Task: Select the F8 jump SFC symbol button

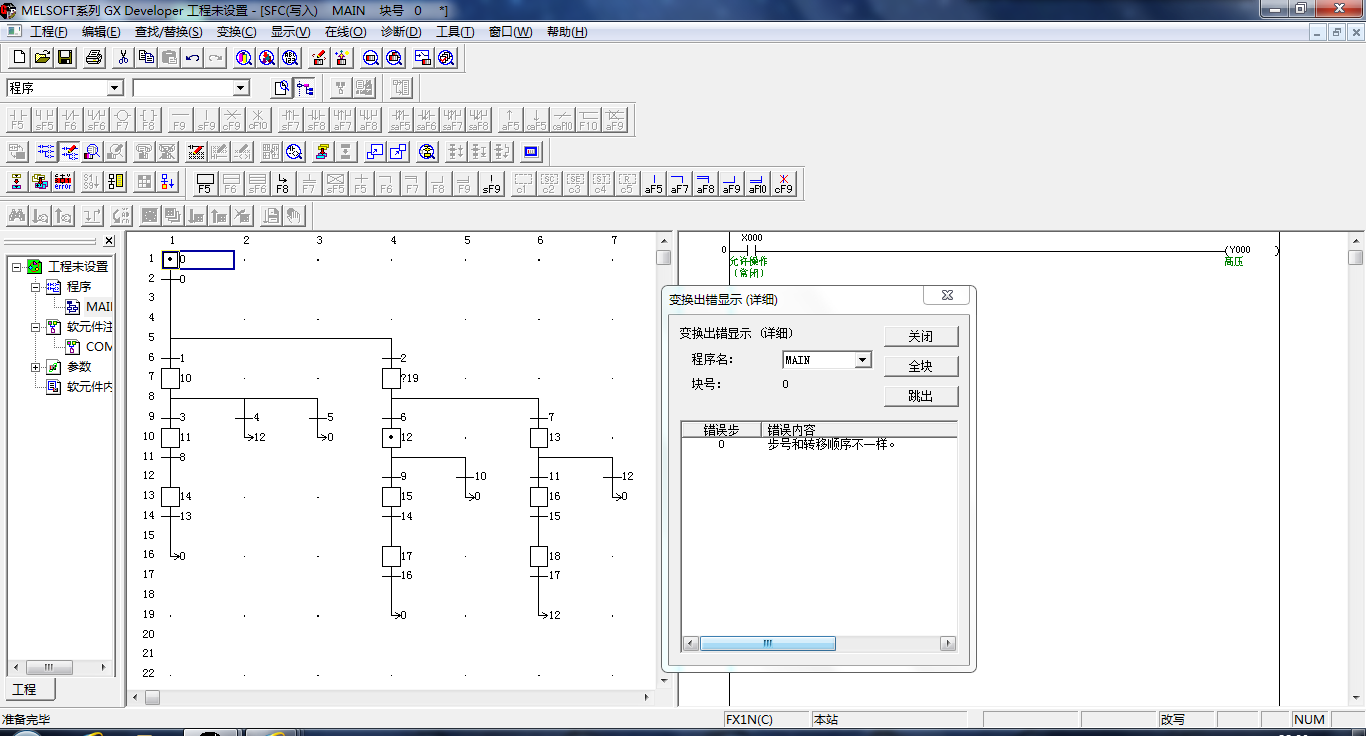Action: tap(282, 182)
